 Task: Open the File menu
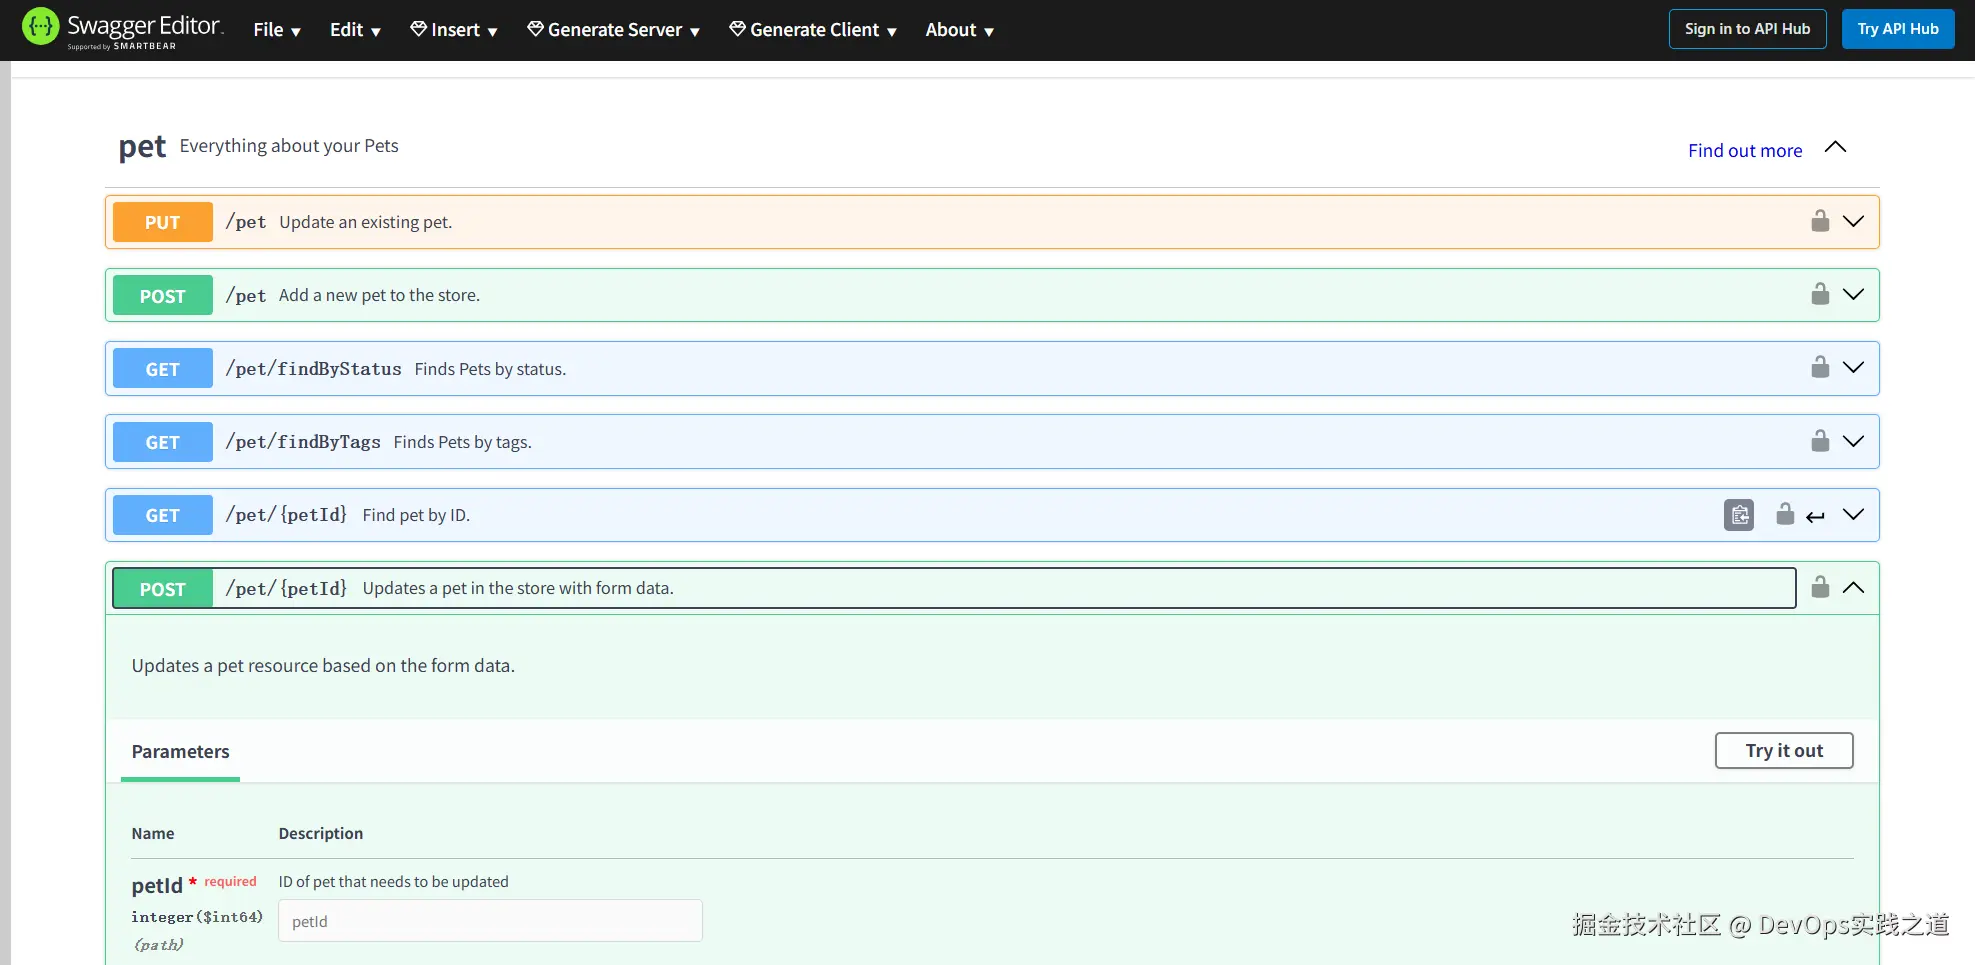[x=277, y=30]
